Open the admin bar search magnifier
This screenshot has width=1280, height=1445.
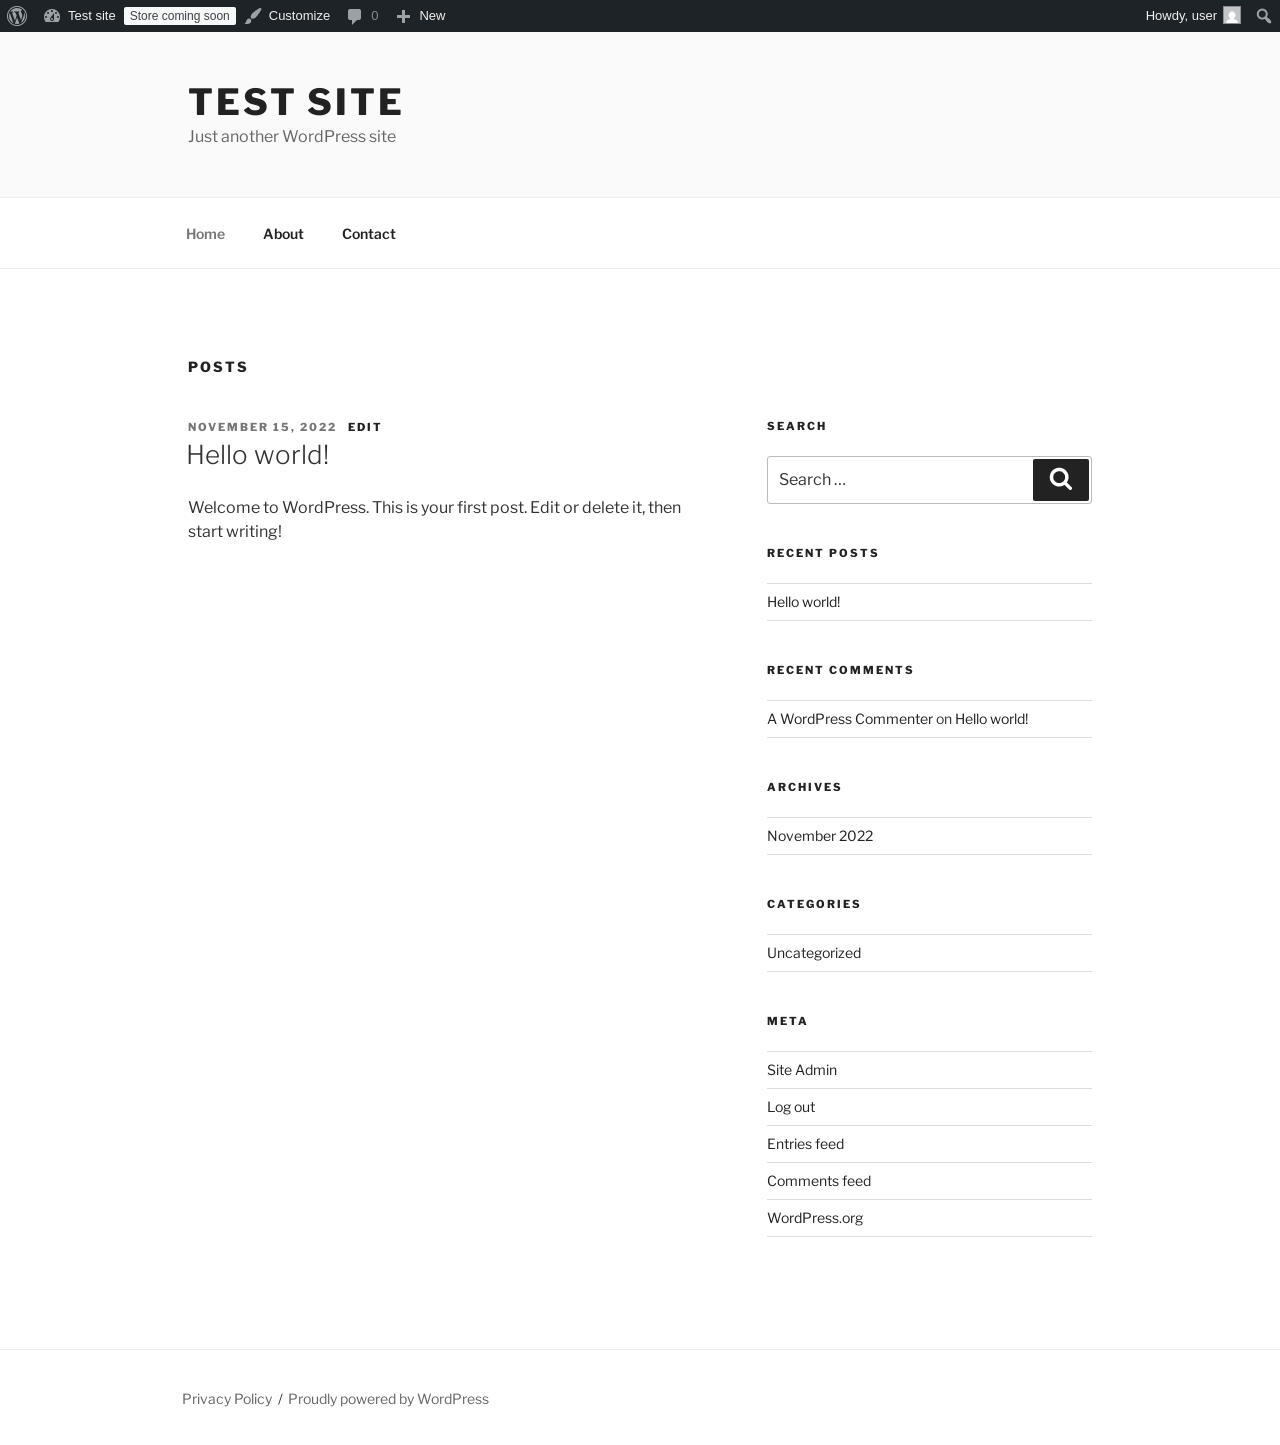click(1263, 16)
